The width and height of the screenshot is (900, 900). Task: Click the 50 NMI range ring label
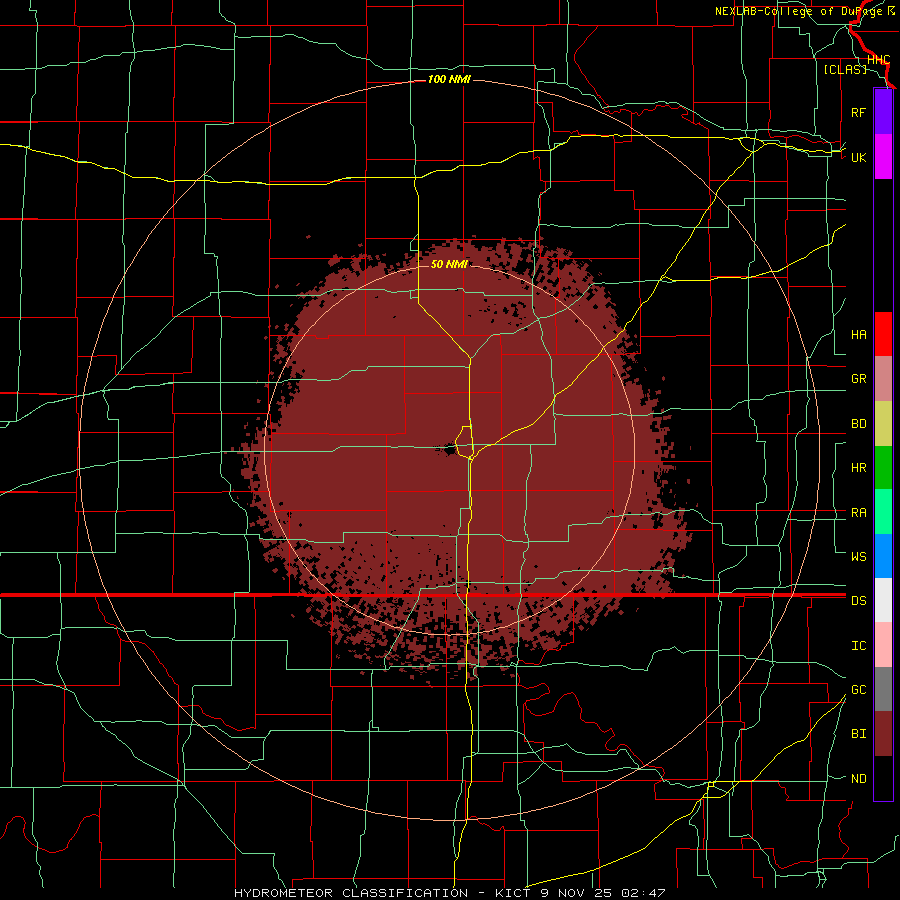pos(449,264)
